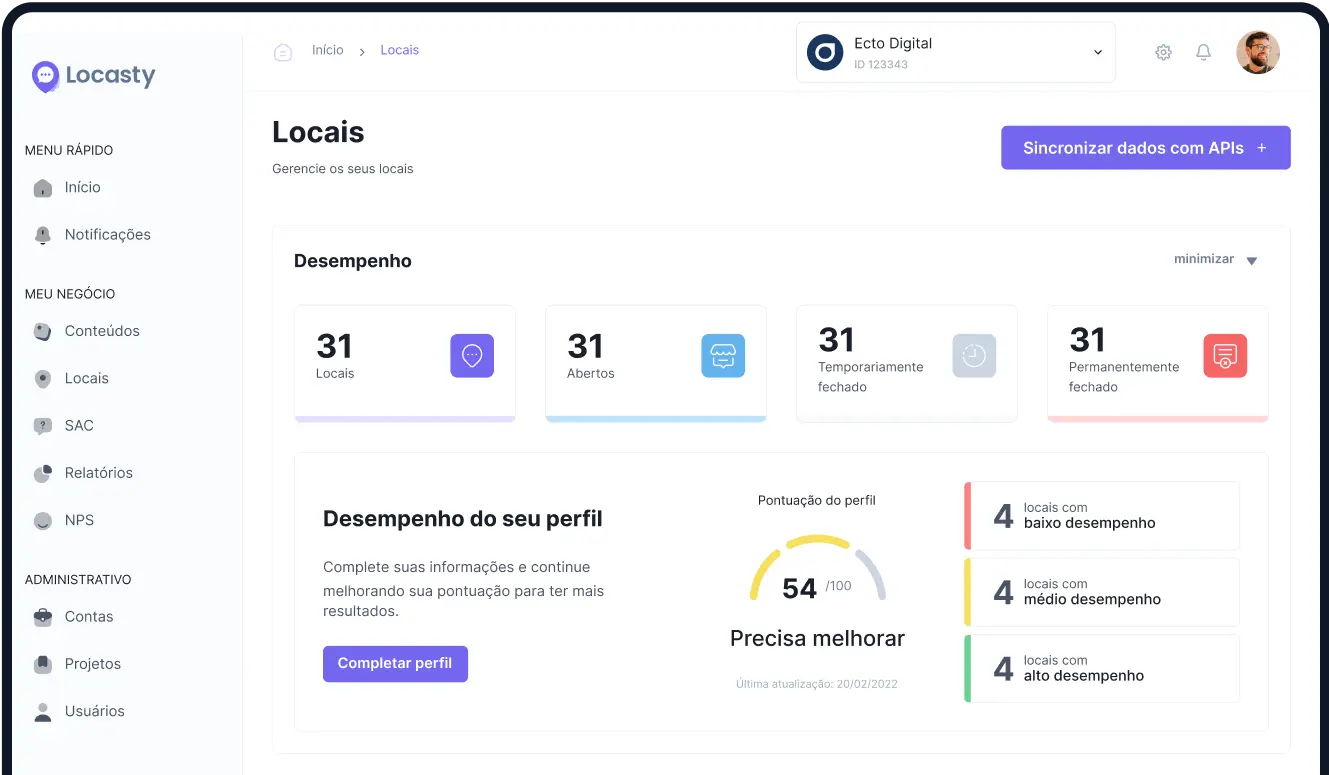This screenshot has width=1329, height=775.
Task: Click the red Permanentemente fechado icon
Action: 1225,356
